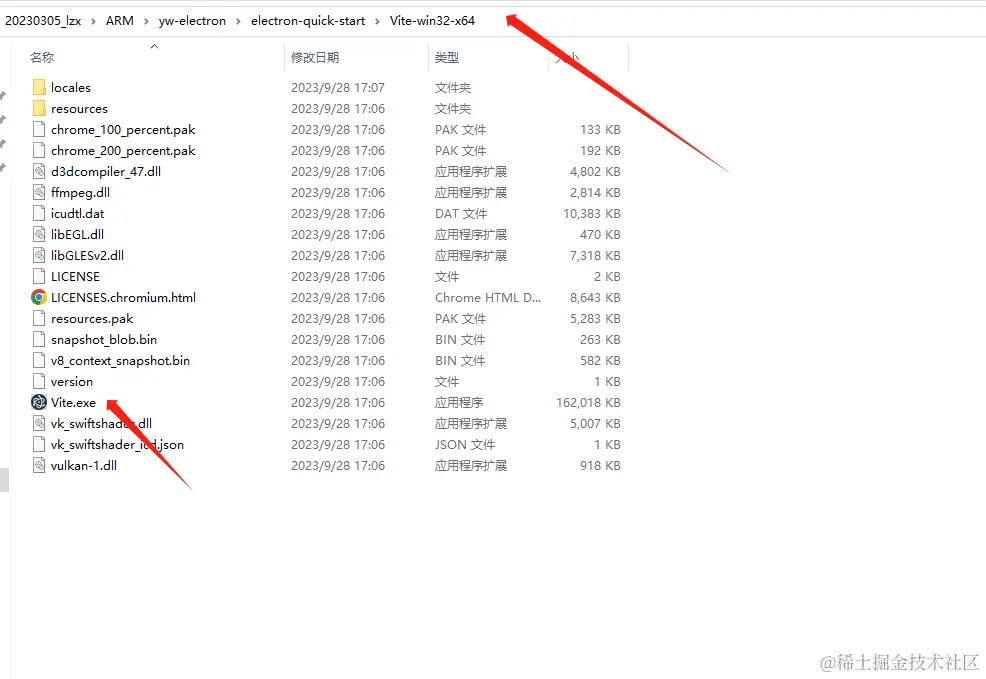
Task: Click the 2023/9/28 17:07 date of locales
Action: click(x=338, y=87)
